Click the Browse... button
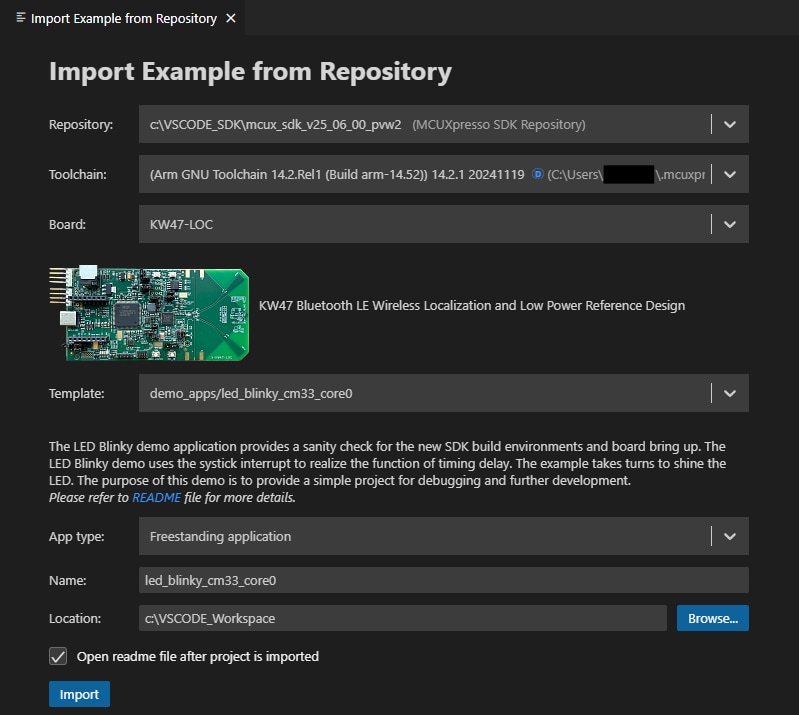Screen dimensions: 799x715 [x=712, y=618]
